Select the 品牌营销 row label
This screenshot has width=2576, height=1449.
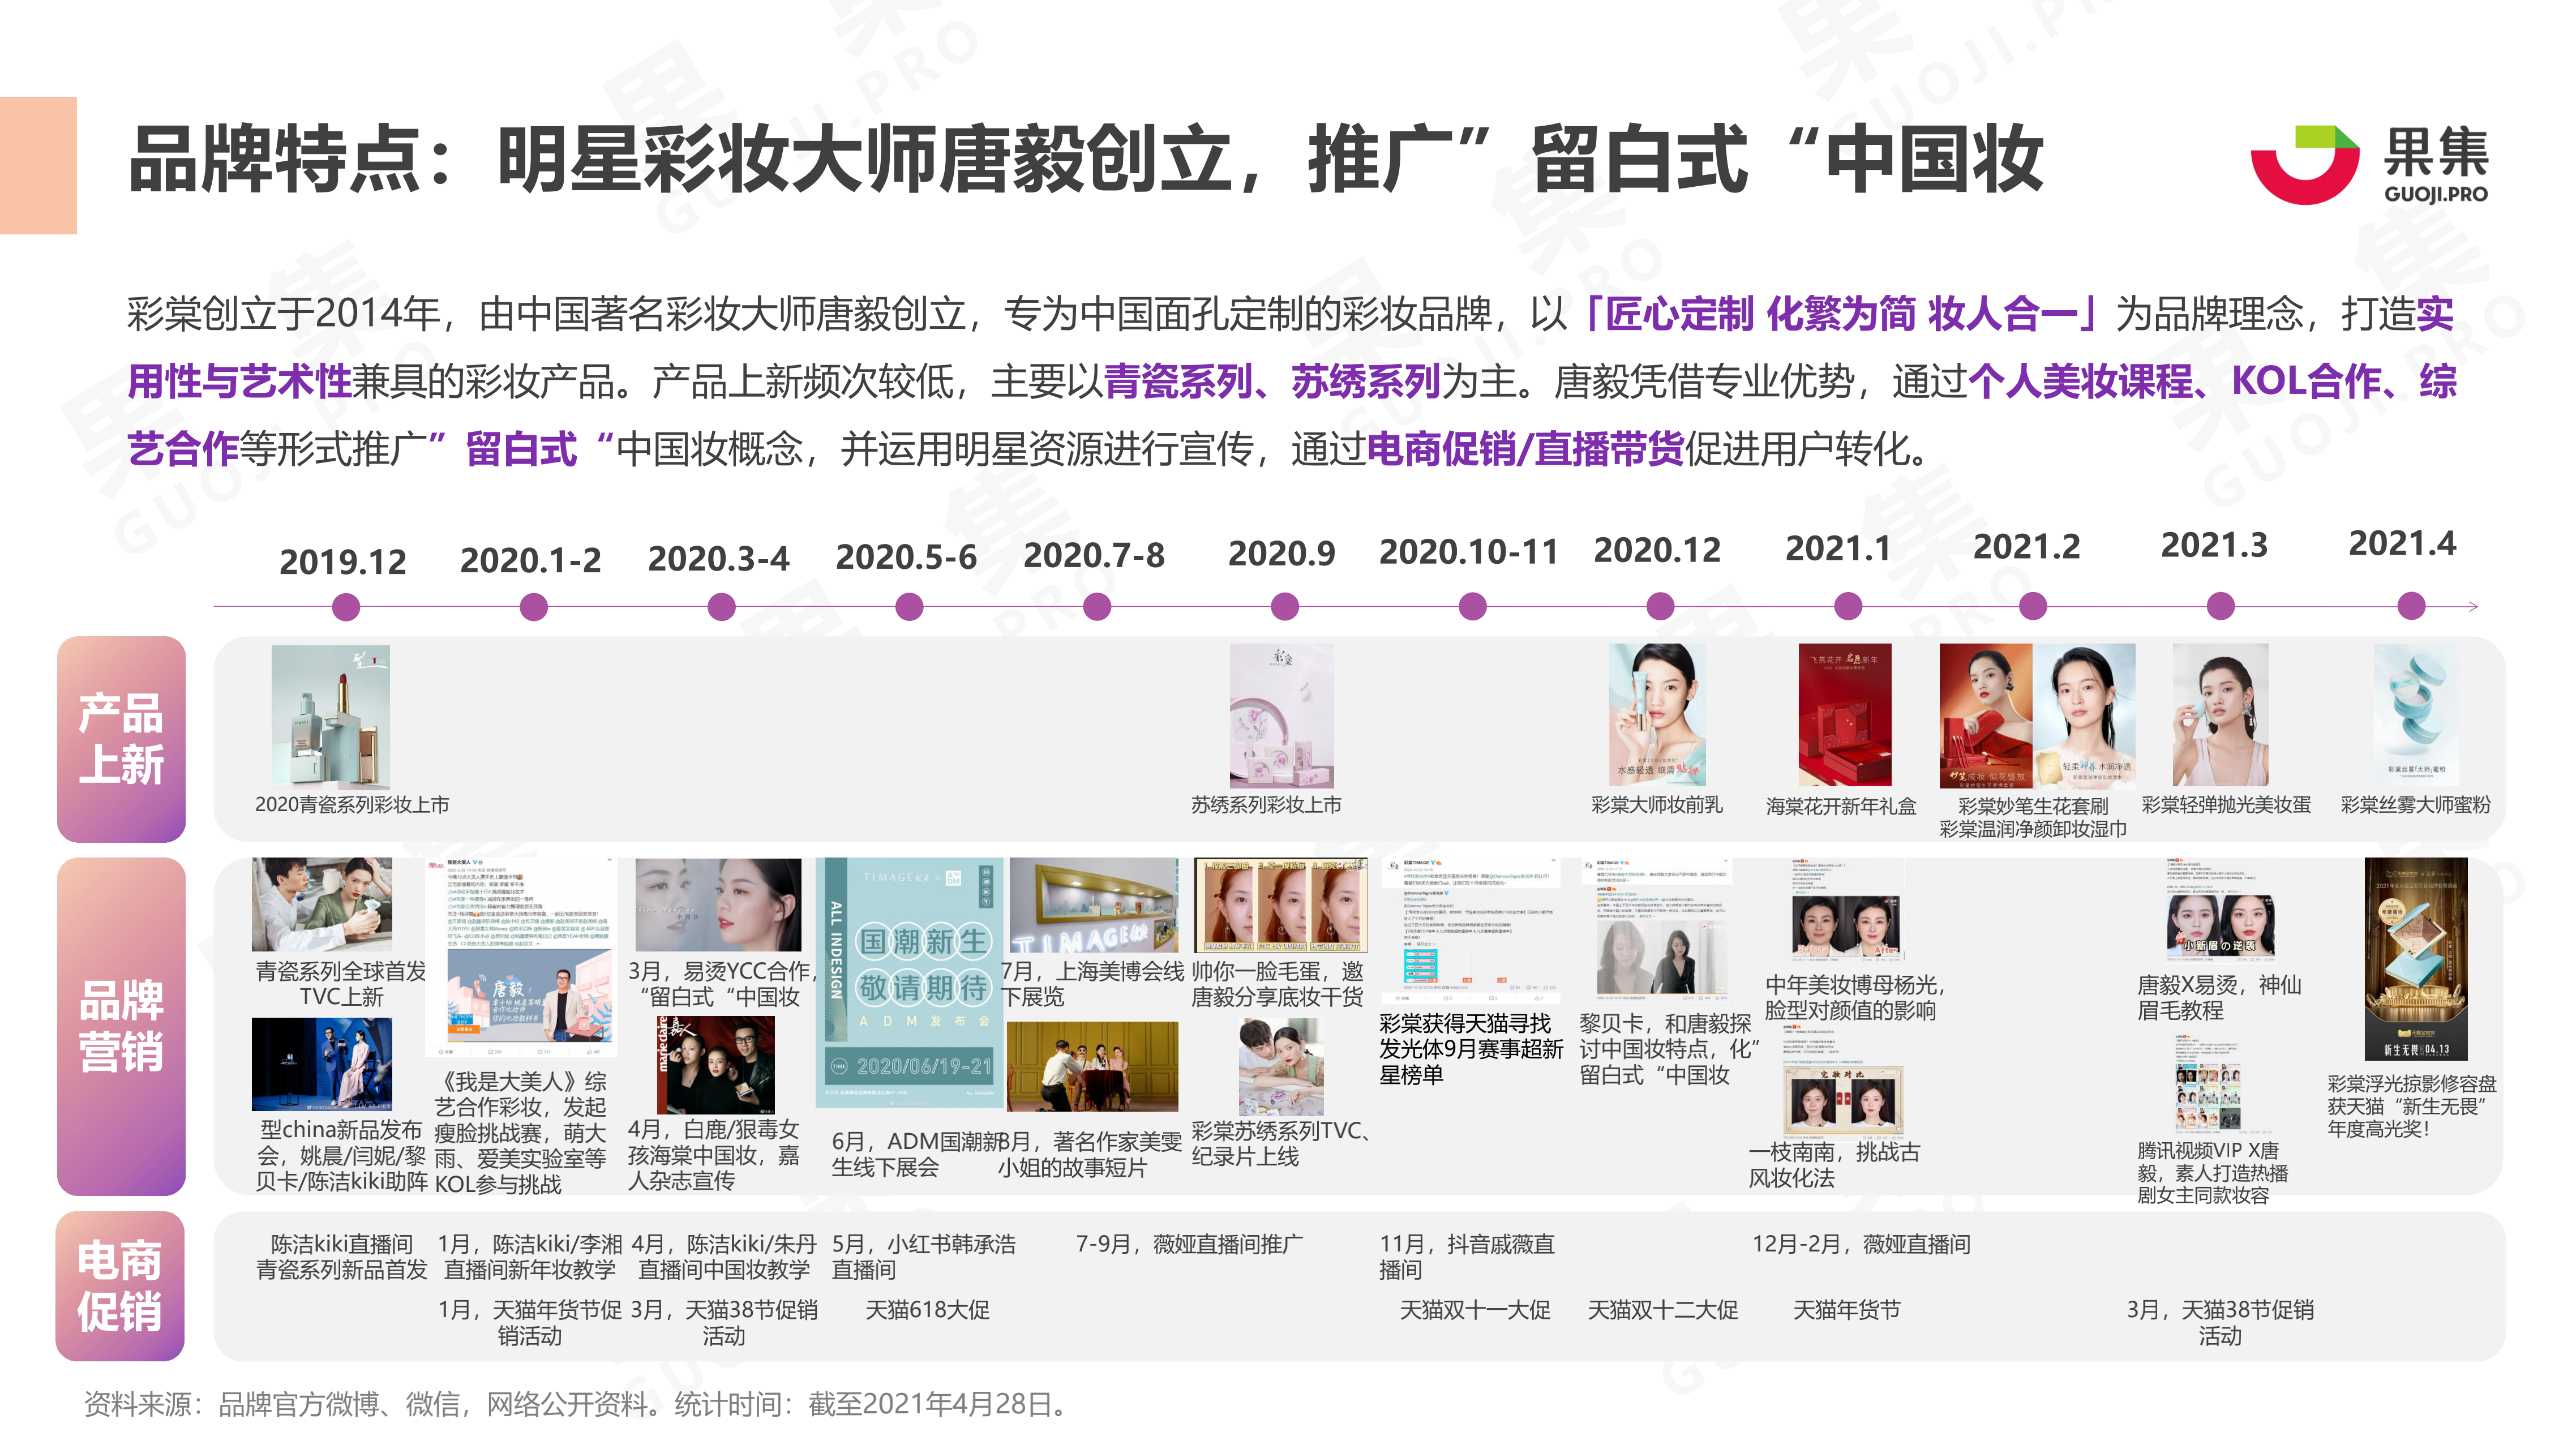pyautogui.click(x=121, y=1025)
